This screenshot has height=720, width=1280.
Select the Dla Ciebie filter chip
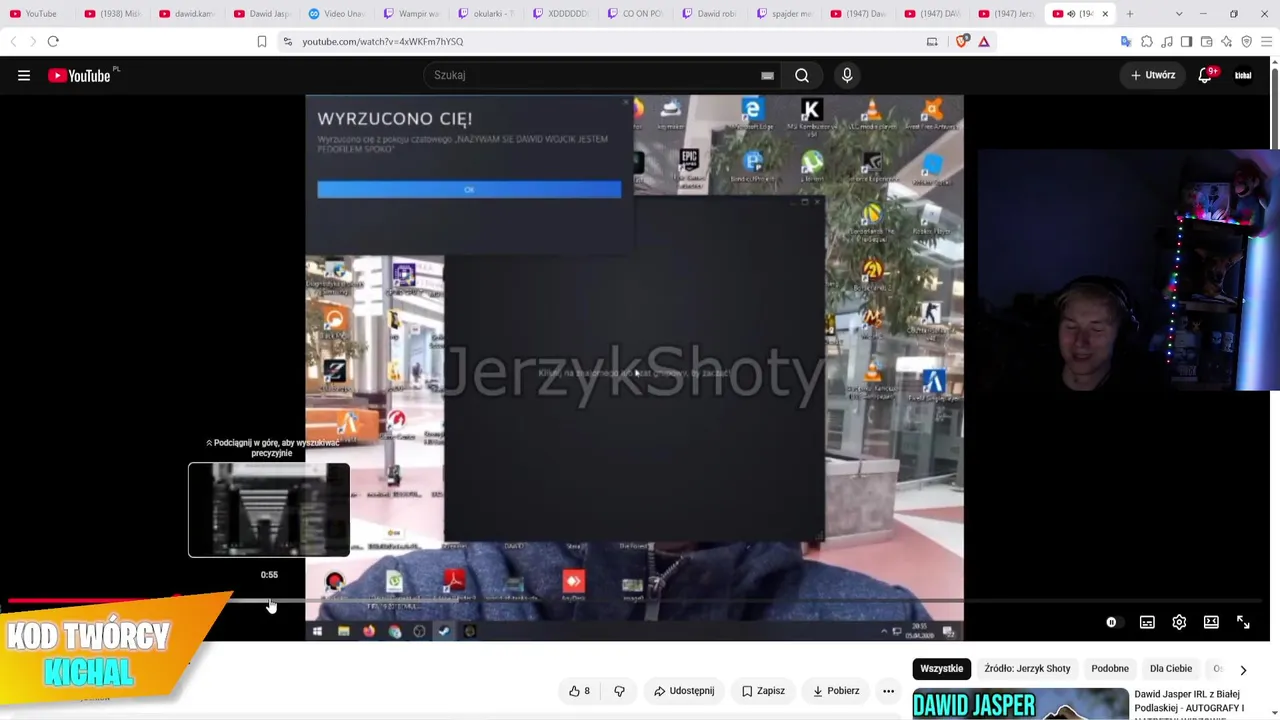[x=1171, y=669]
